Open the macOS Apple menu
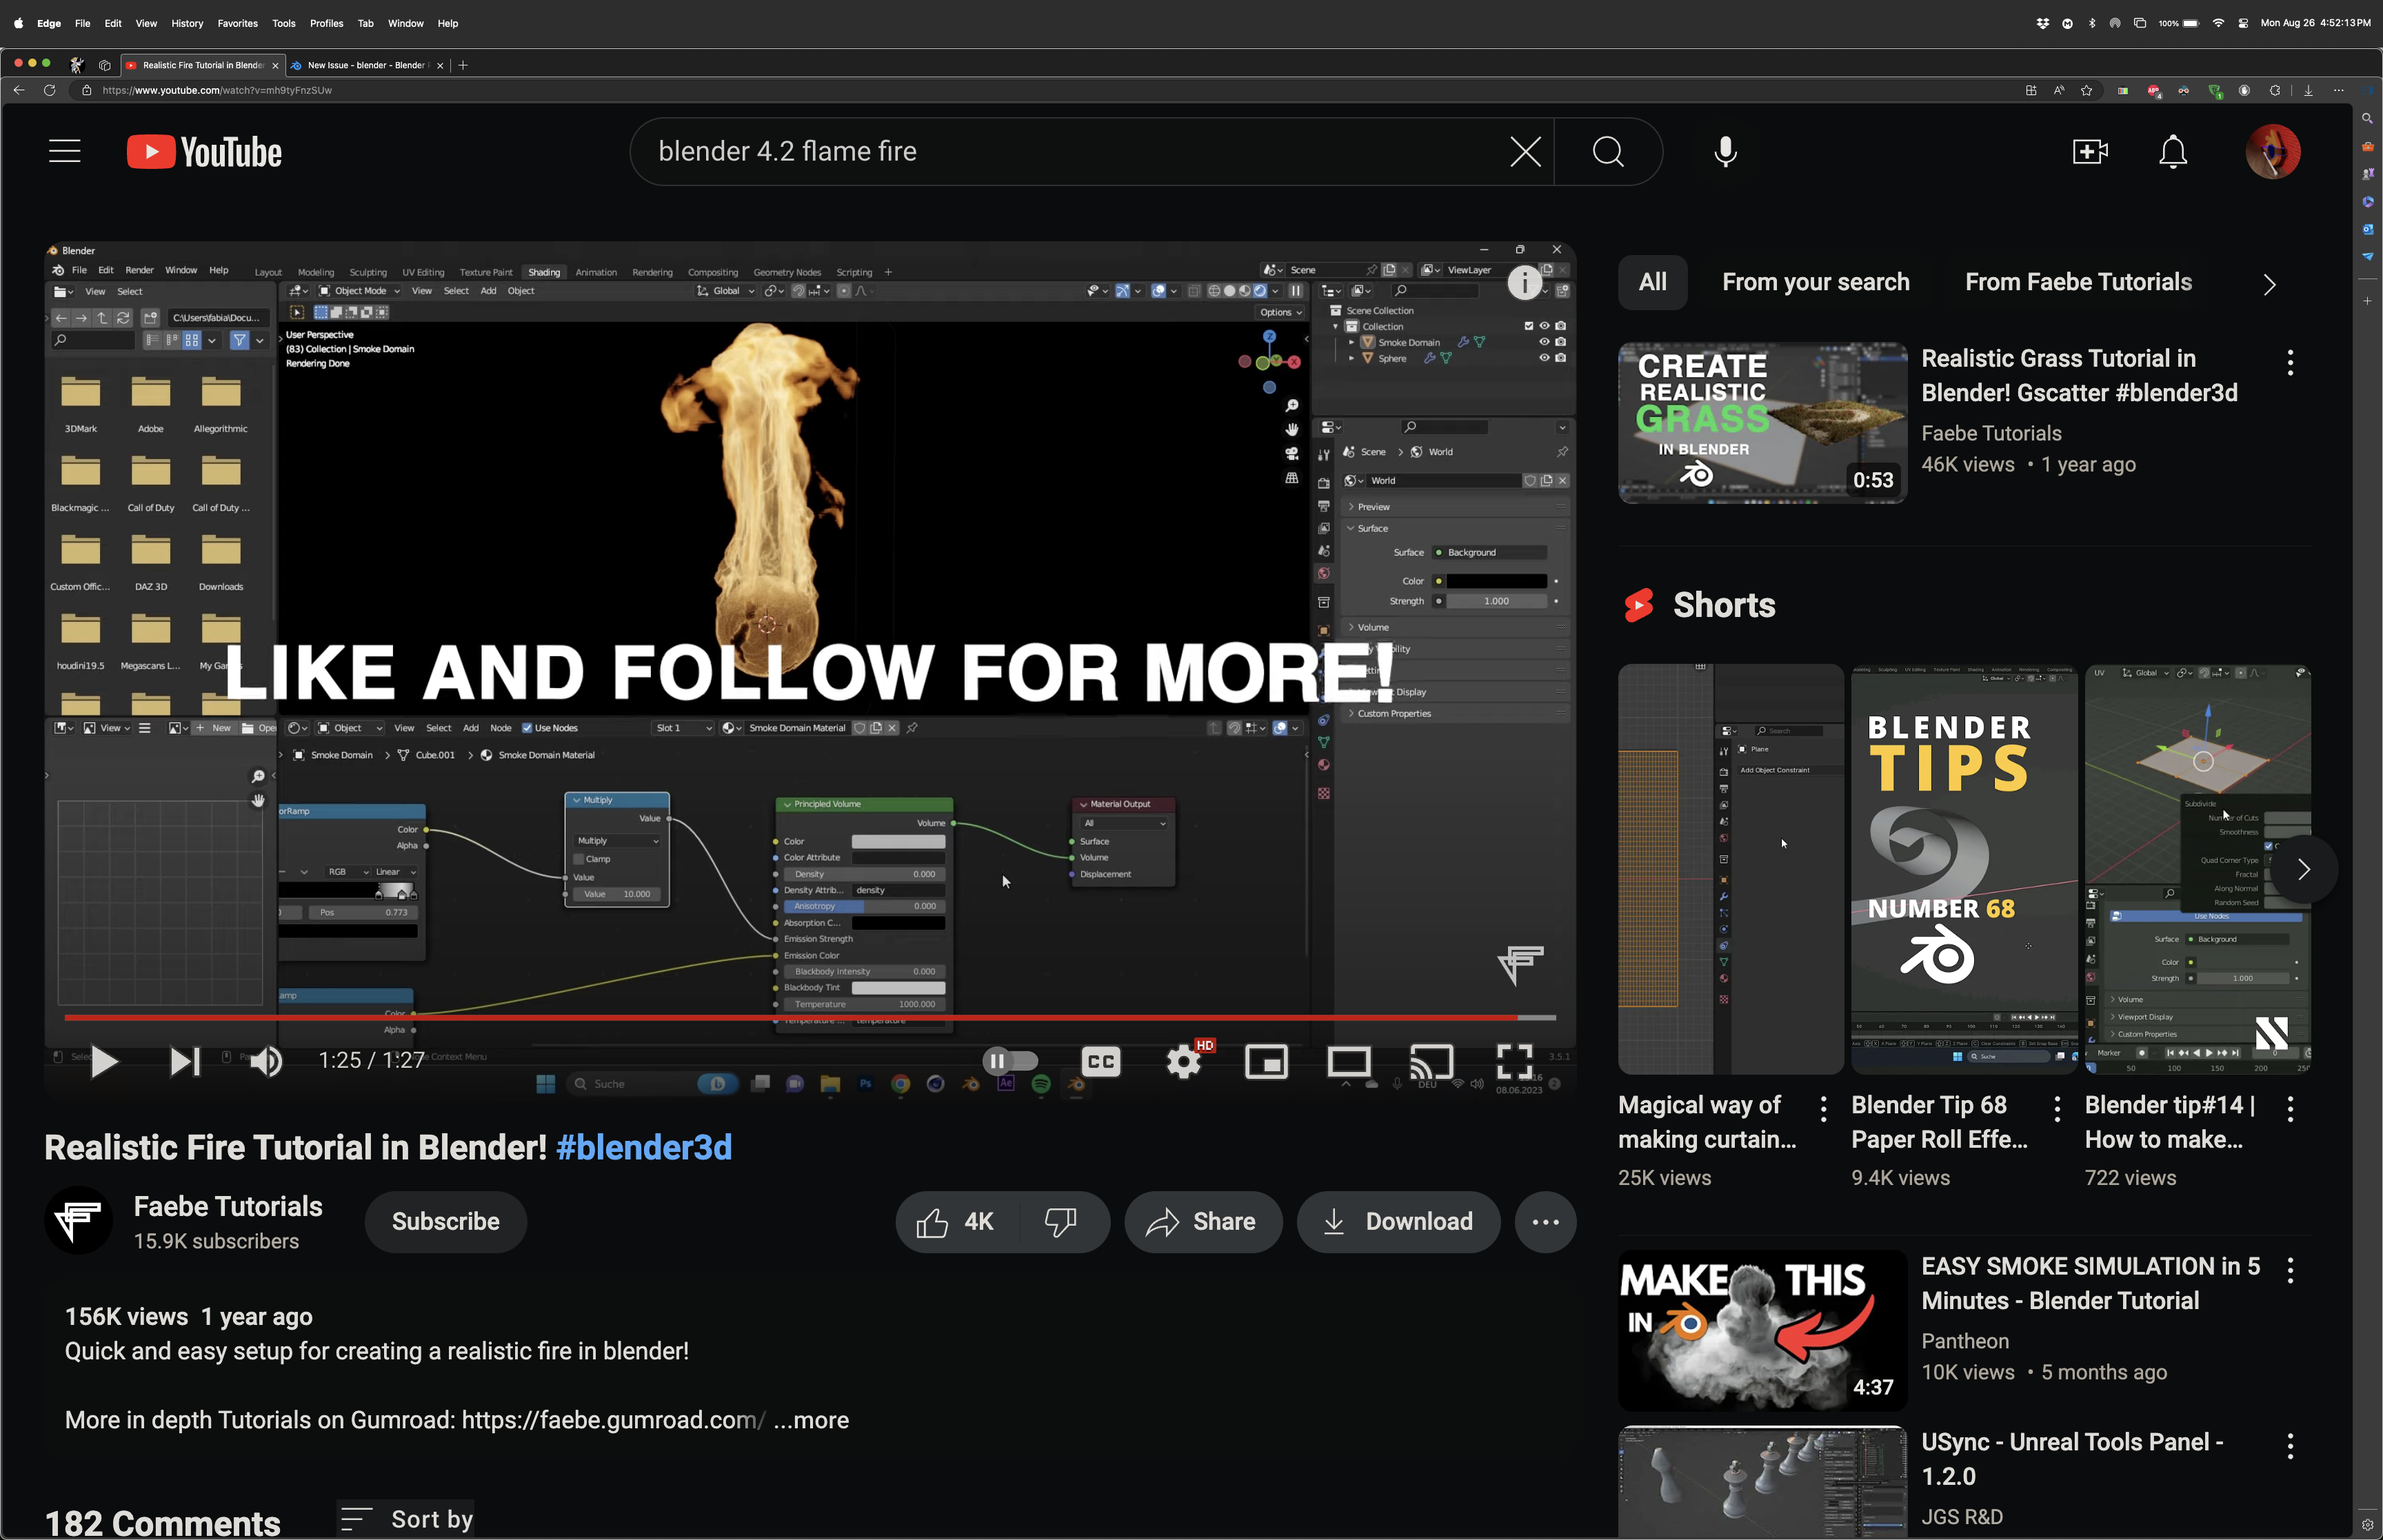 (18, 23)
